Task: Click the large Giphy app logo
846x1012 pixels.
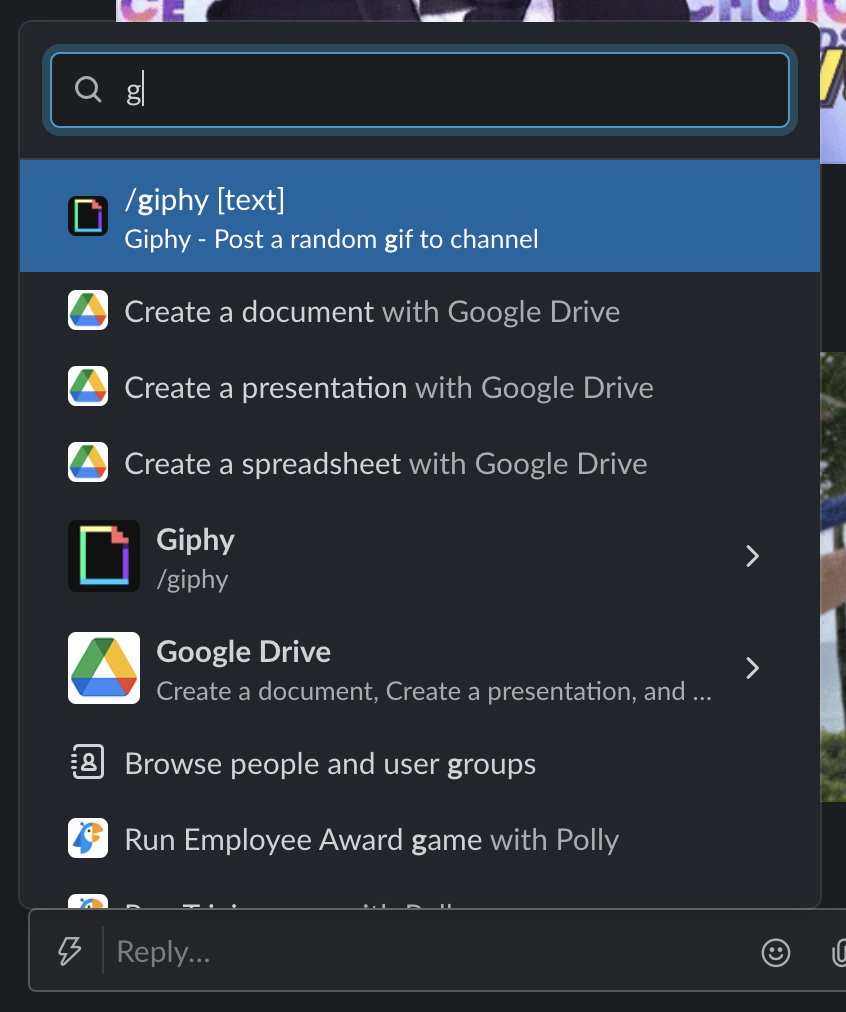Action: (104, 556)
